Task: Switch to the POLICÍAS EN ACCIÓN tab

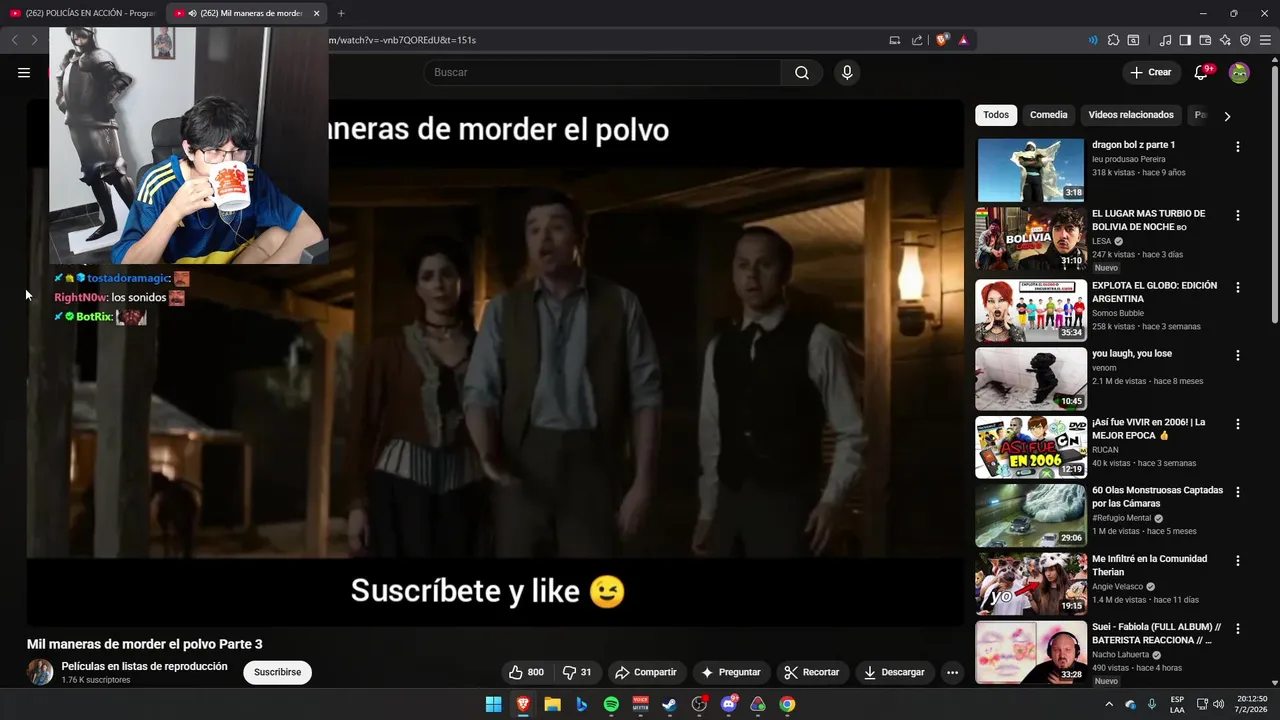Action: tap(82, 13)
